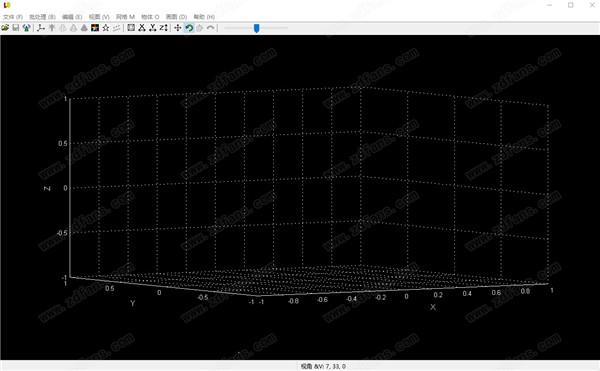Click the Z axis view icon
This screenshot has height=371, width=600.
pos(164,28)
